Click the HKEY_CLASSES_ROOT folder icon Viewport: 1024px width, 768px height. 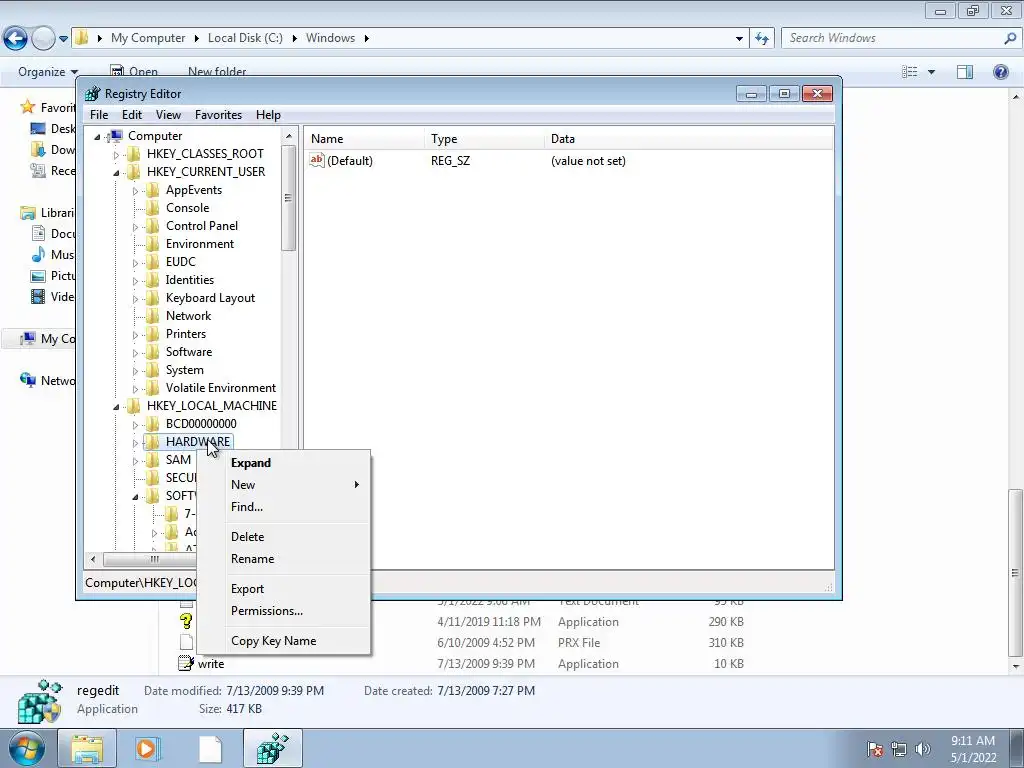click(133, 153)
